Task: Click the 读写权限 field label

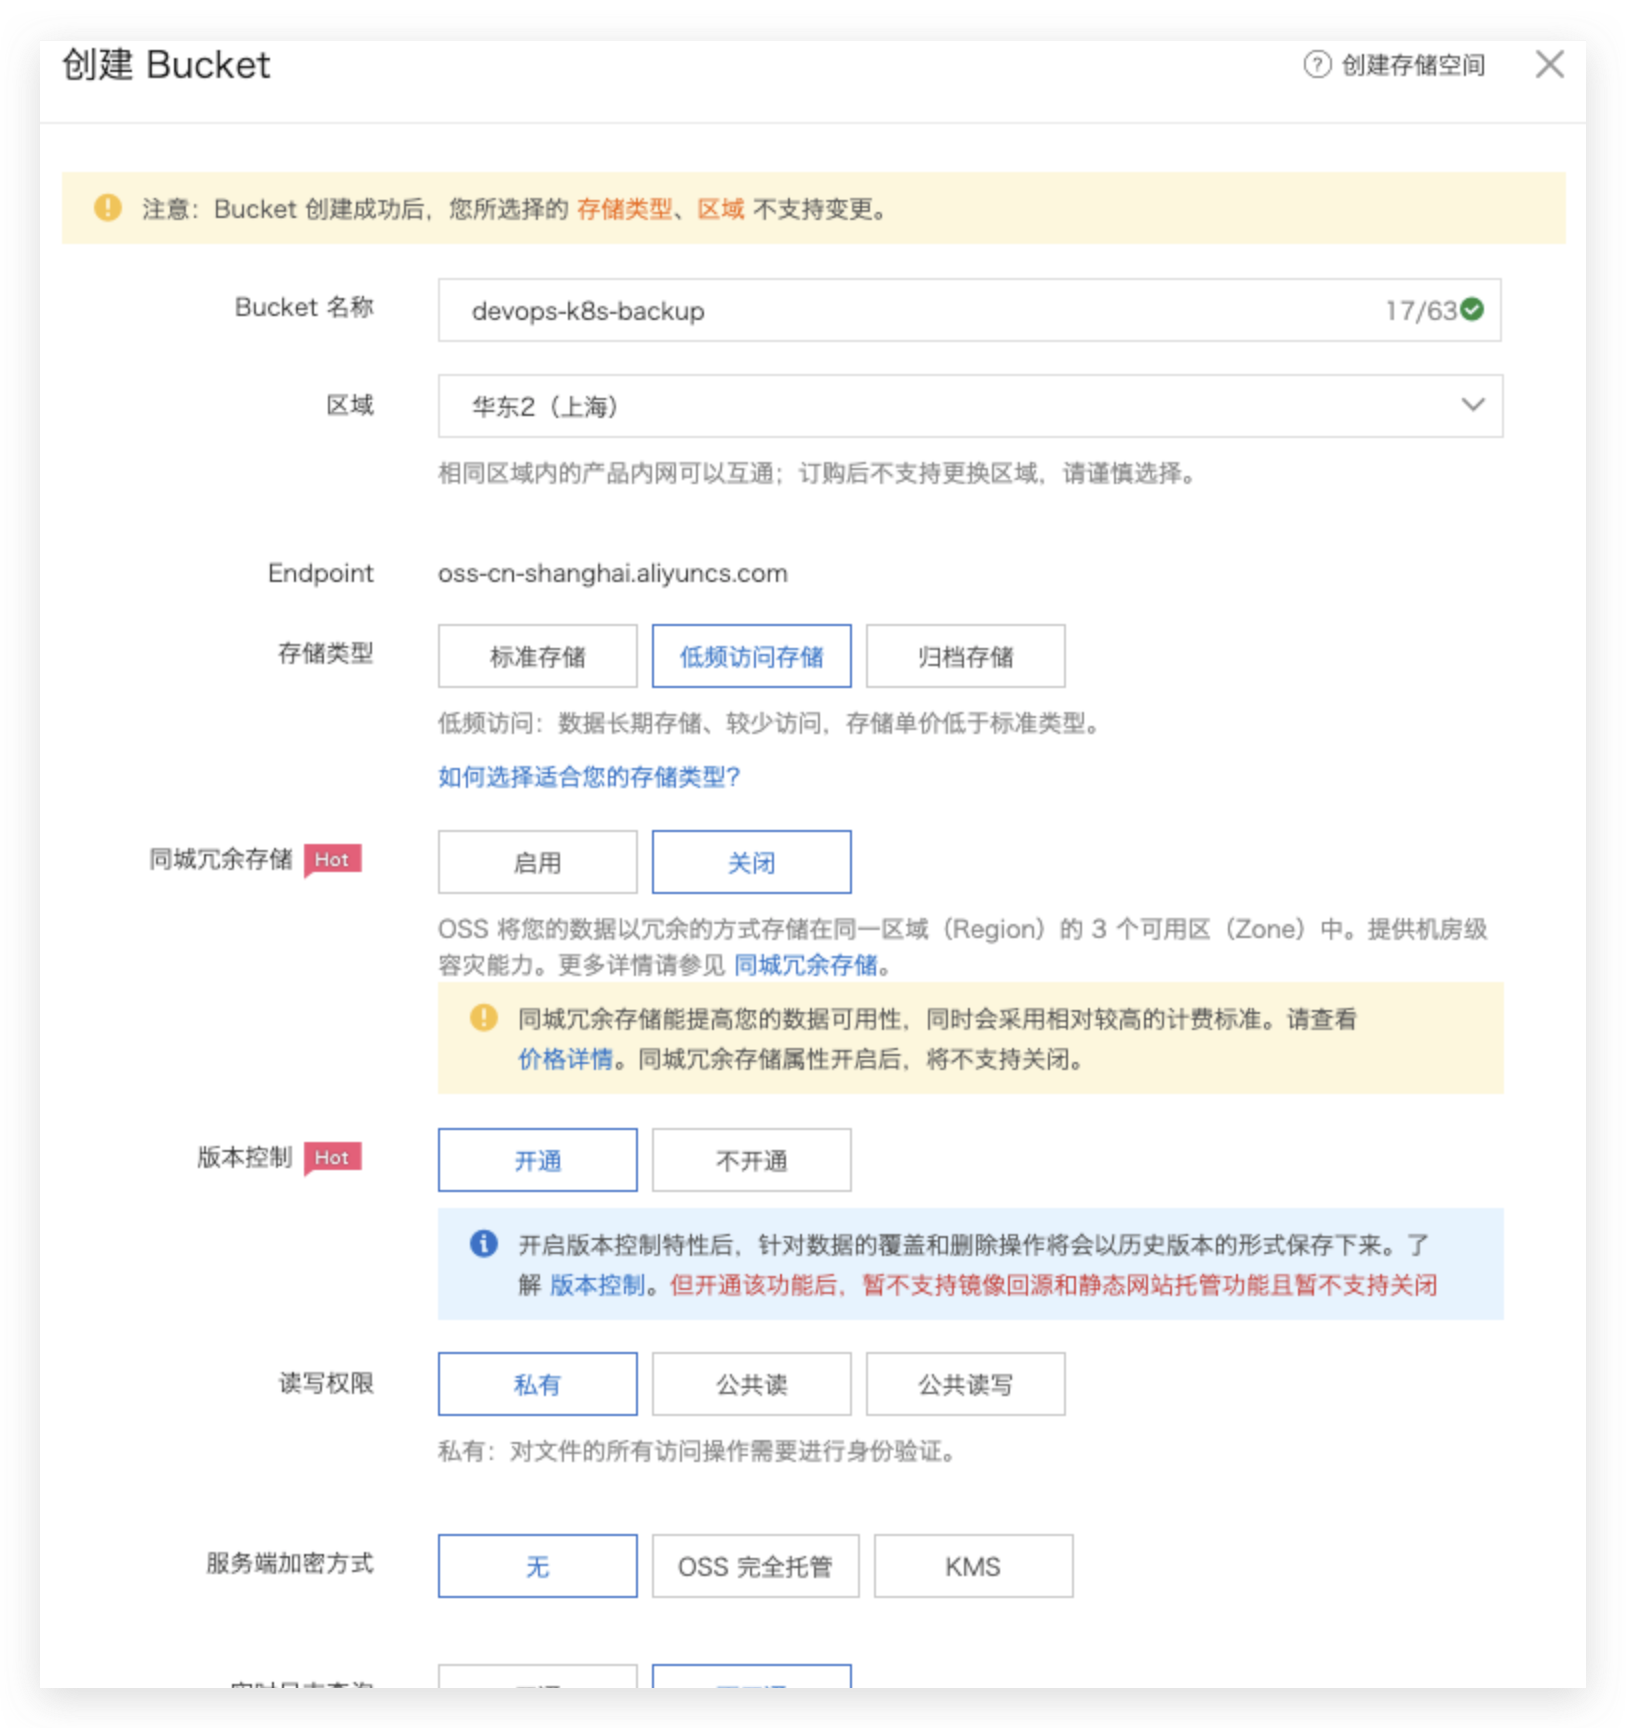Action: click(325, 1382)
